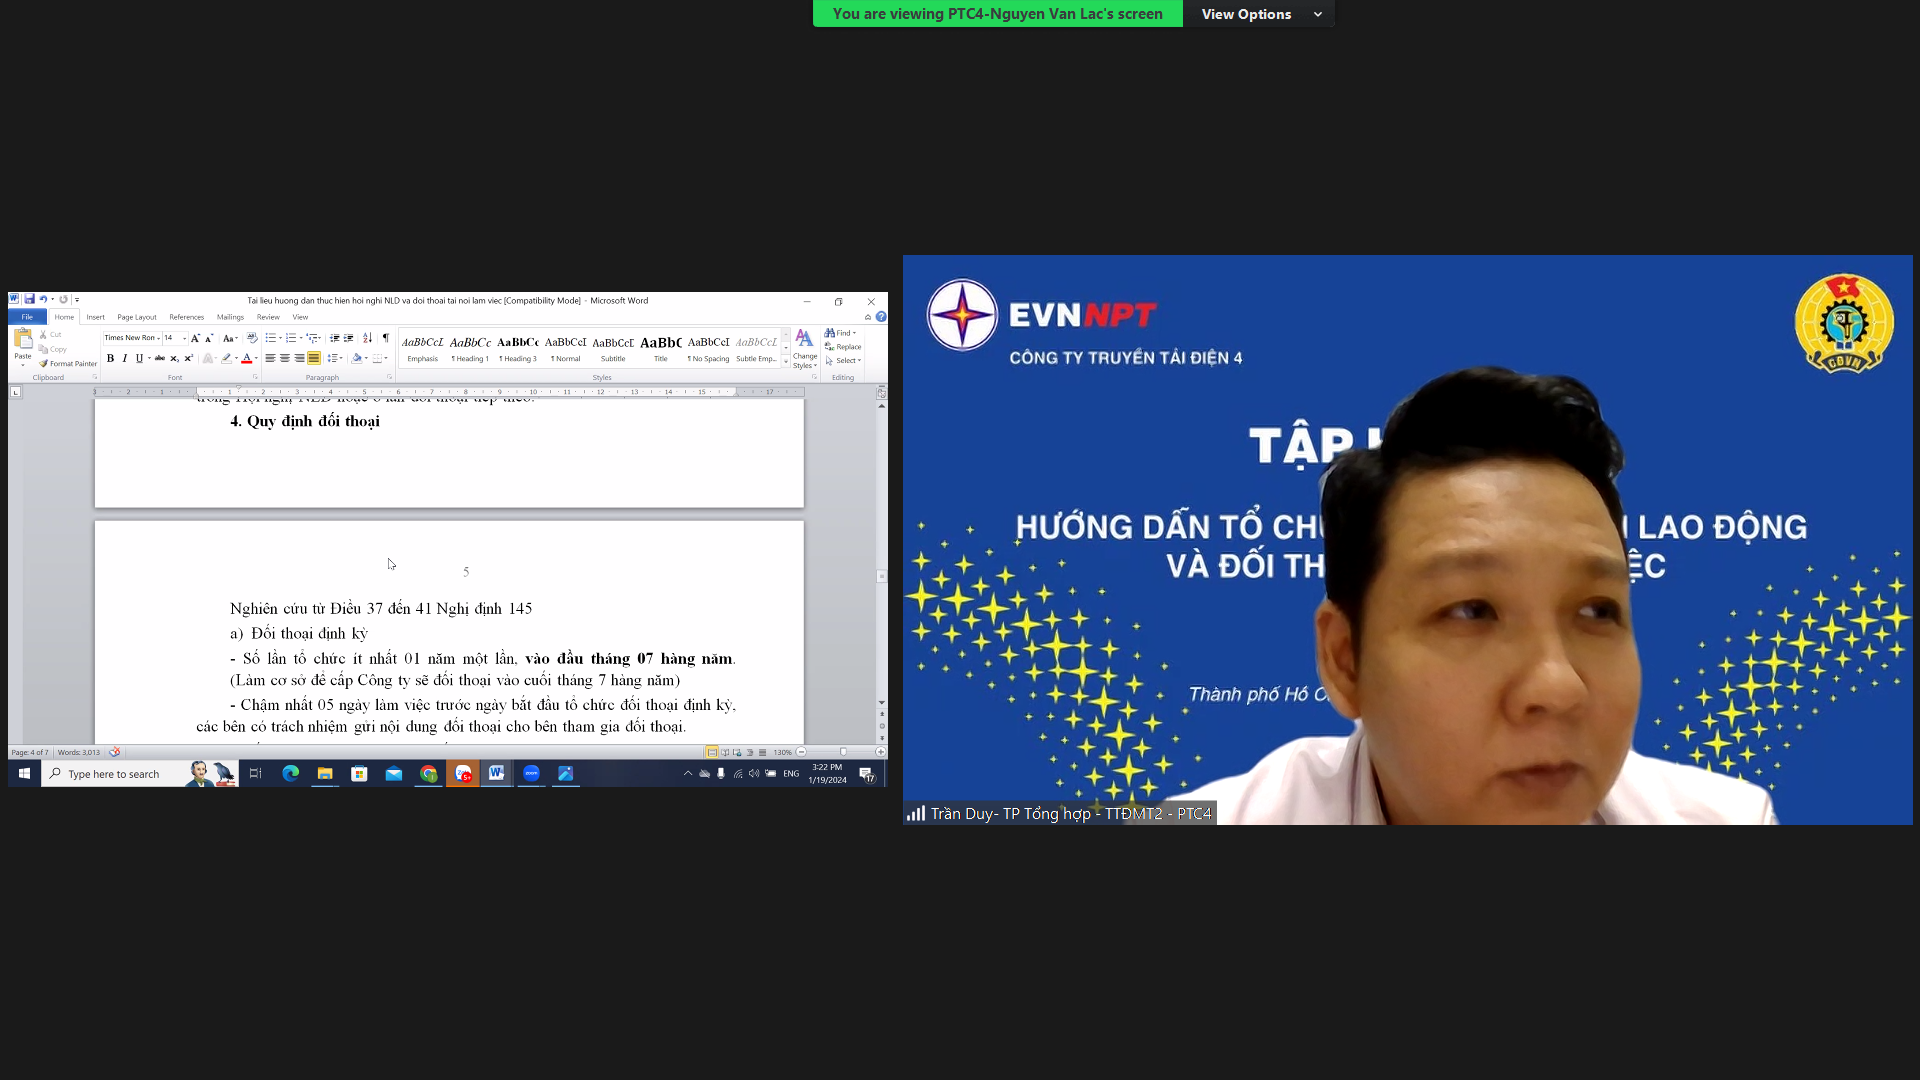
Task: Click the Format Painter tool
Action: [x=68, y=364]
